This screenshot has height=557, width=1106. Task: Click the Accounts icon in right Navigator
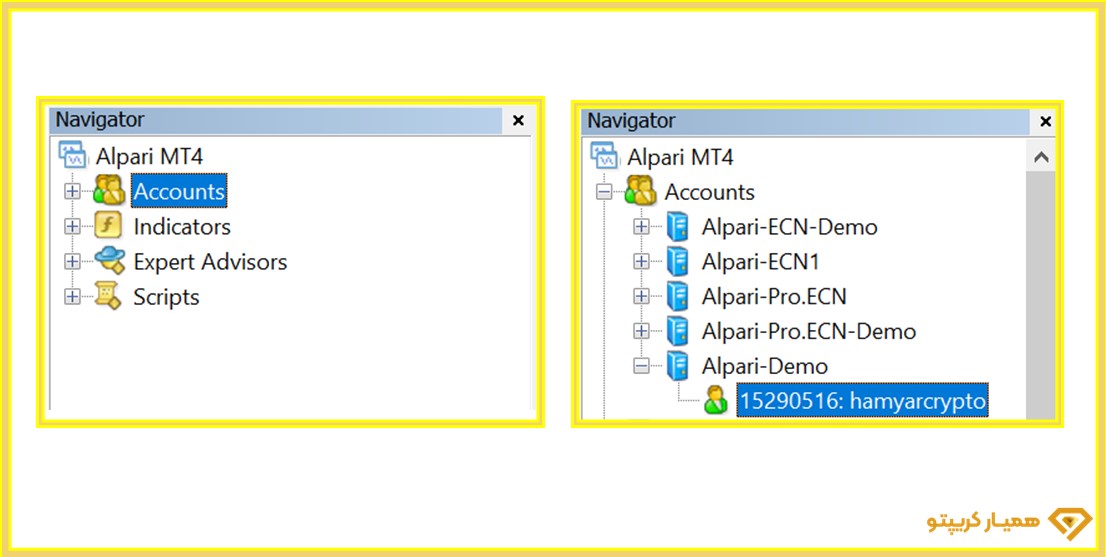point(640,191)
